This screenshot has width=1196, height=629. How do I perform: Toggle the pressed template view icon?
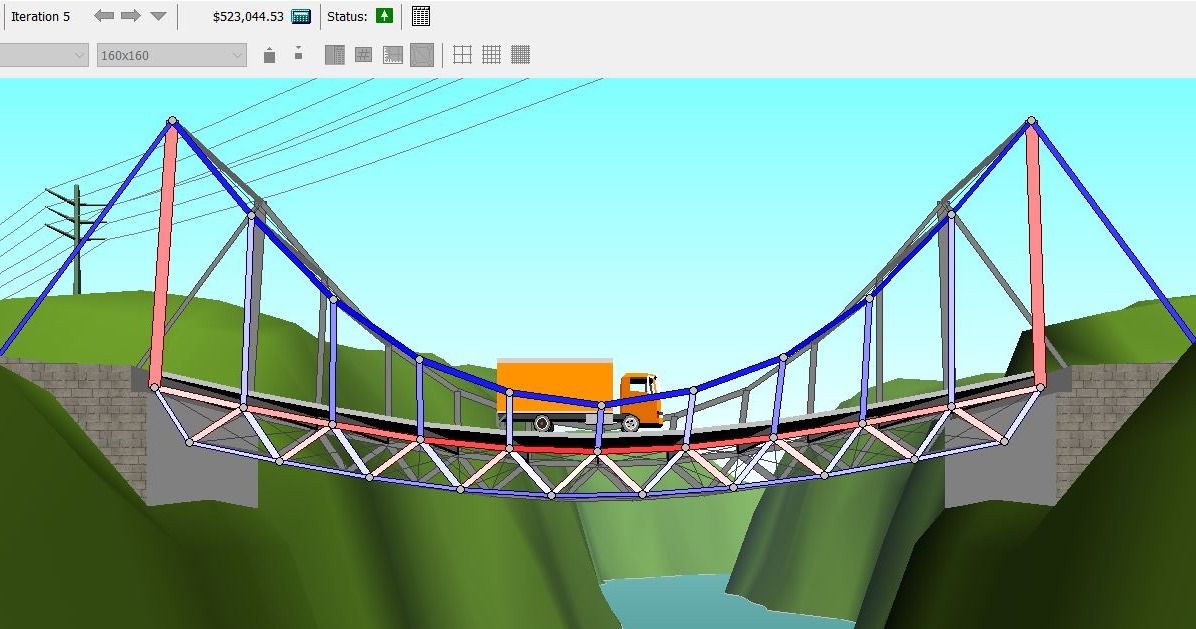point(422,55)
